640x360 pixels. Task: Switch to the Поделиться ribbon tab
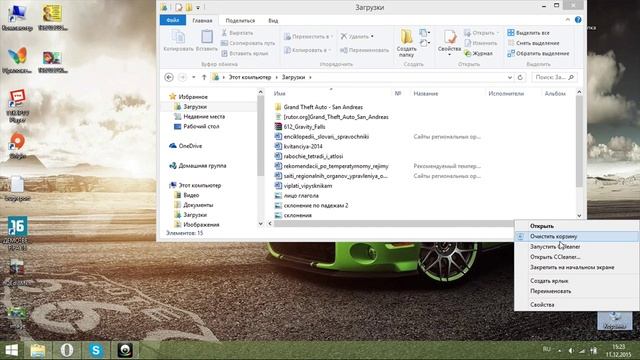point(240,20)
